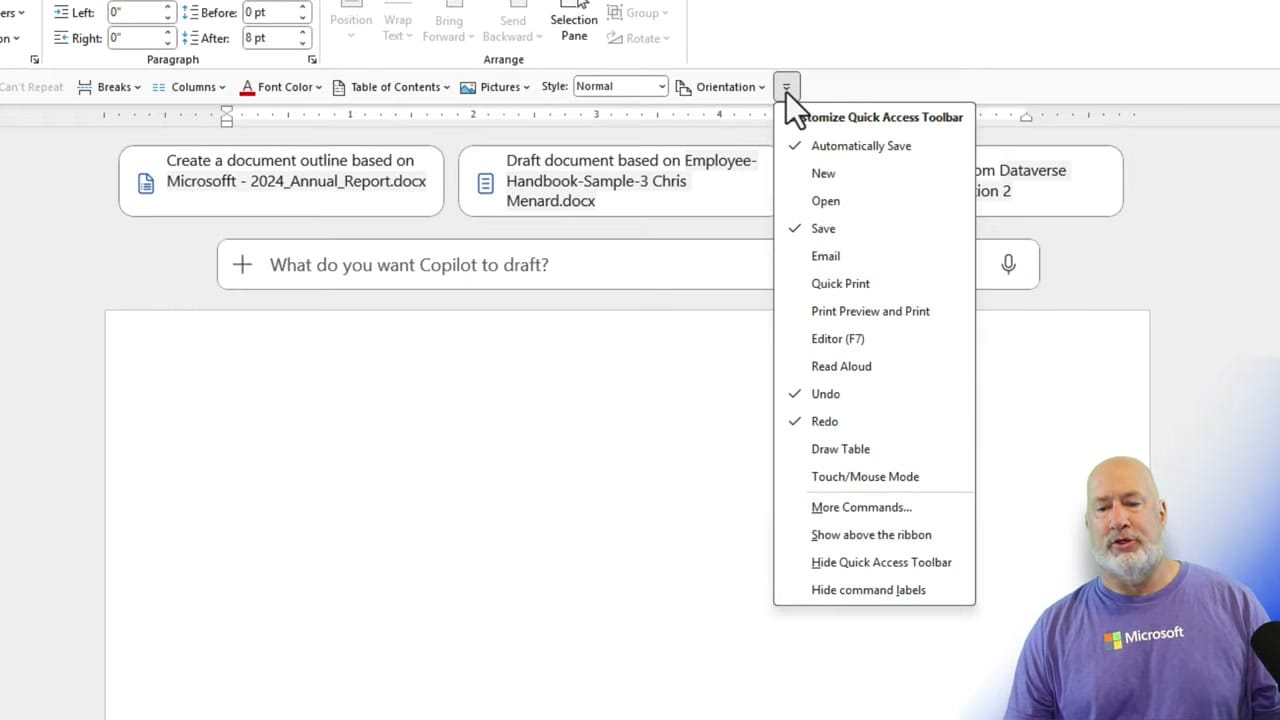Click the microphone icon for voice input
Screen dimensions: 1280x720
point(1008,264)
